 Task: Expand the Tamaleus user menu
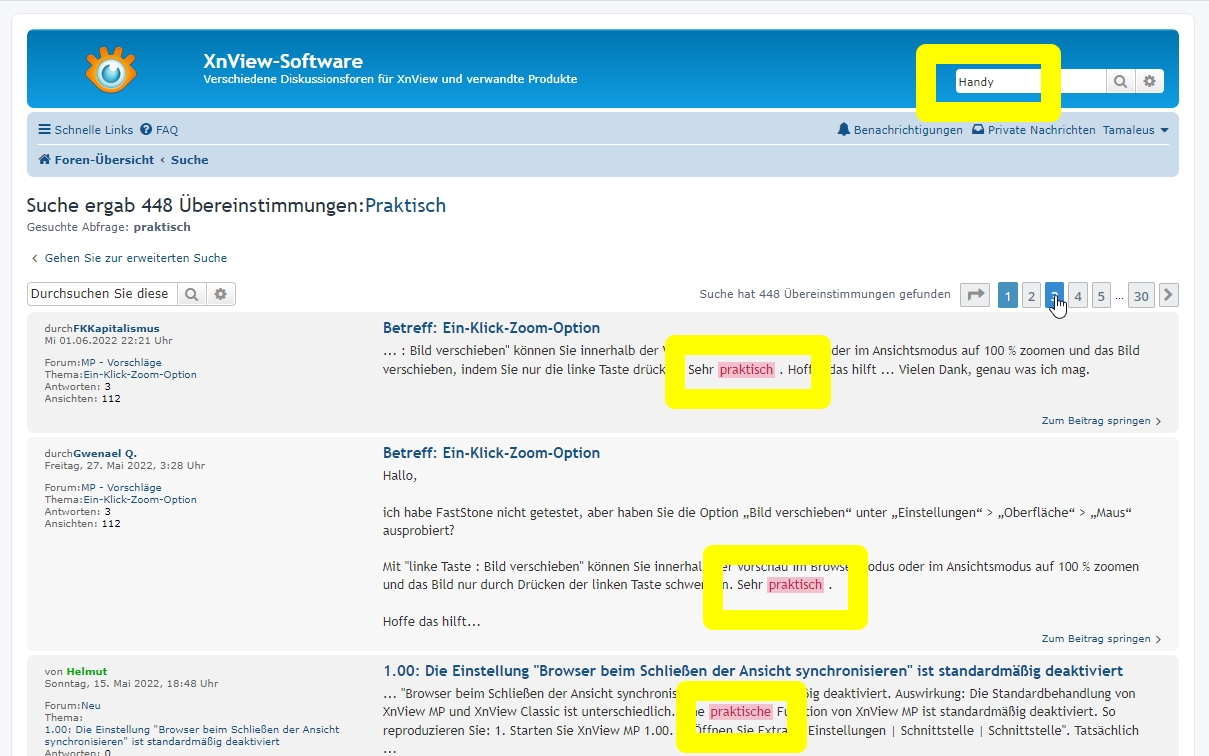(1135, 130)
